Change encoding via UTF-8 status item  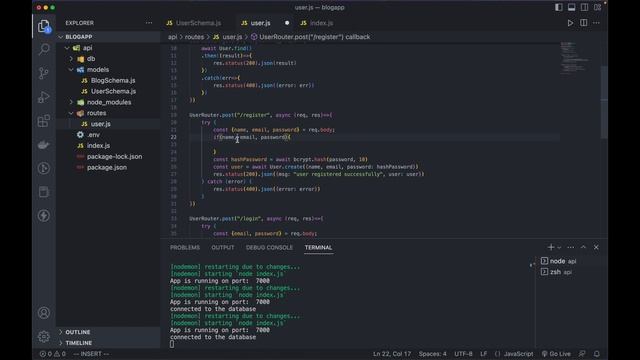(x=463, y=354)
